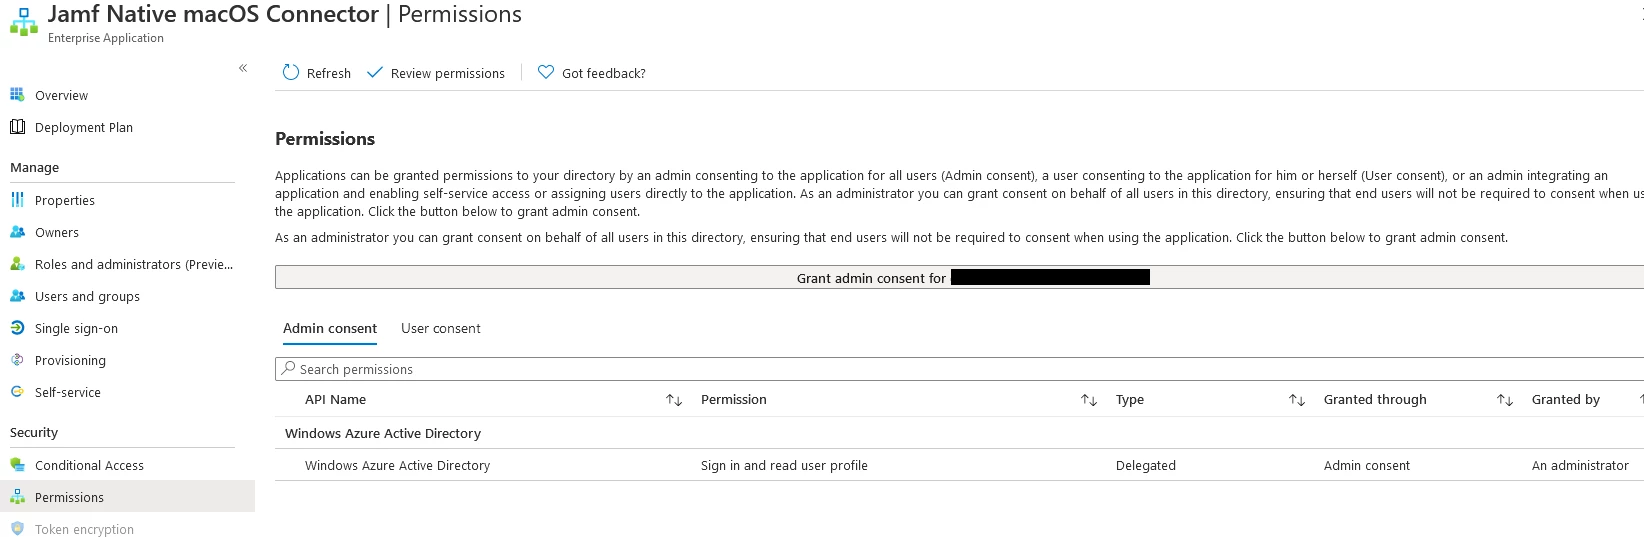The height and width of the screenshot is (537, 1644).
Task: Click the Deployment Plan book icon
Action: (x=17, y=127)
